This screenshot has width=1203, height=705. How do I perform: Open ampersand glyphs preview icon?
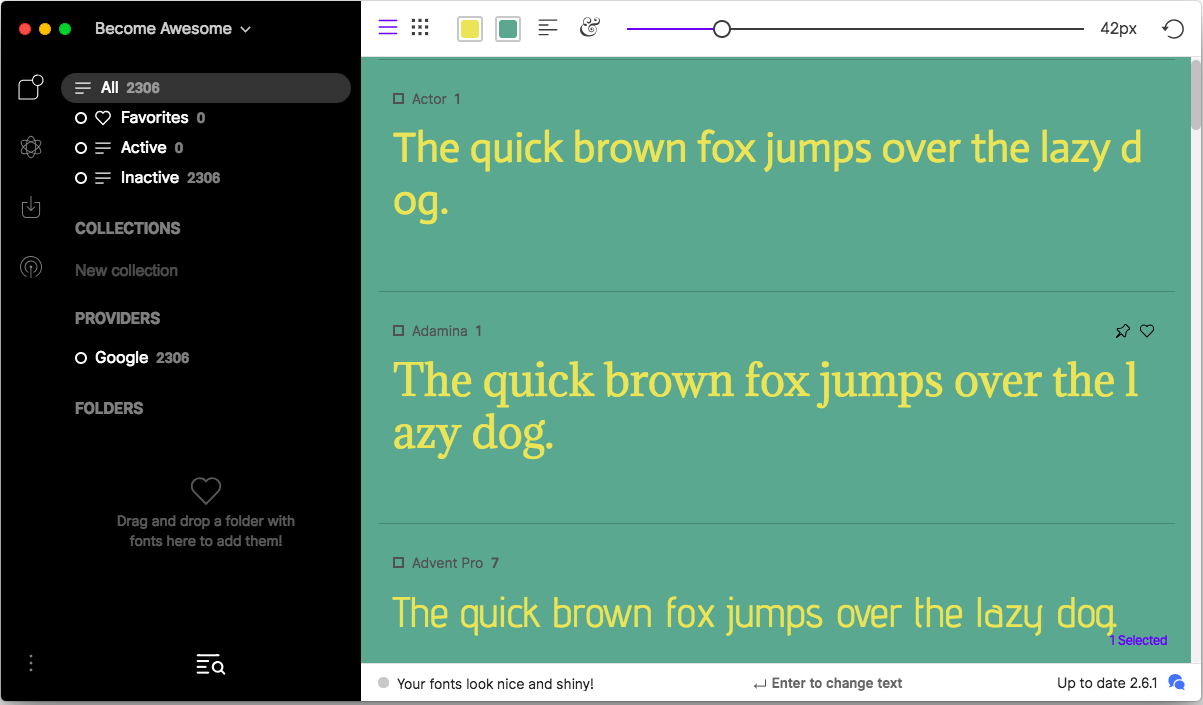click(590, 28)
